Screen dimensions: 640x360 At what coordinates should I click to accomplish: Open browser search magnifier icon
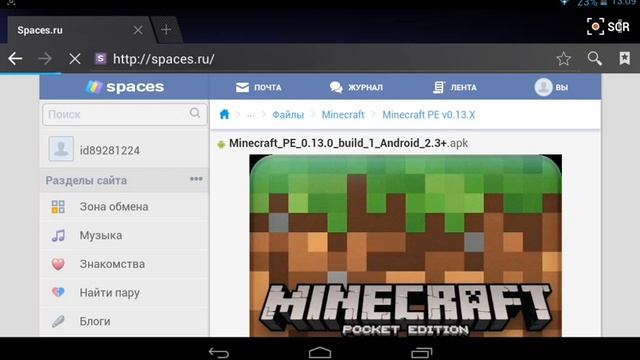(x=594, y=59)
